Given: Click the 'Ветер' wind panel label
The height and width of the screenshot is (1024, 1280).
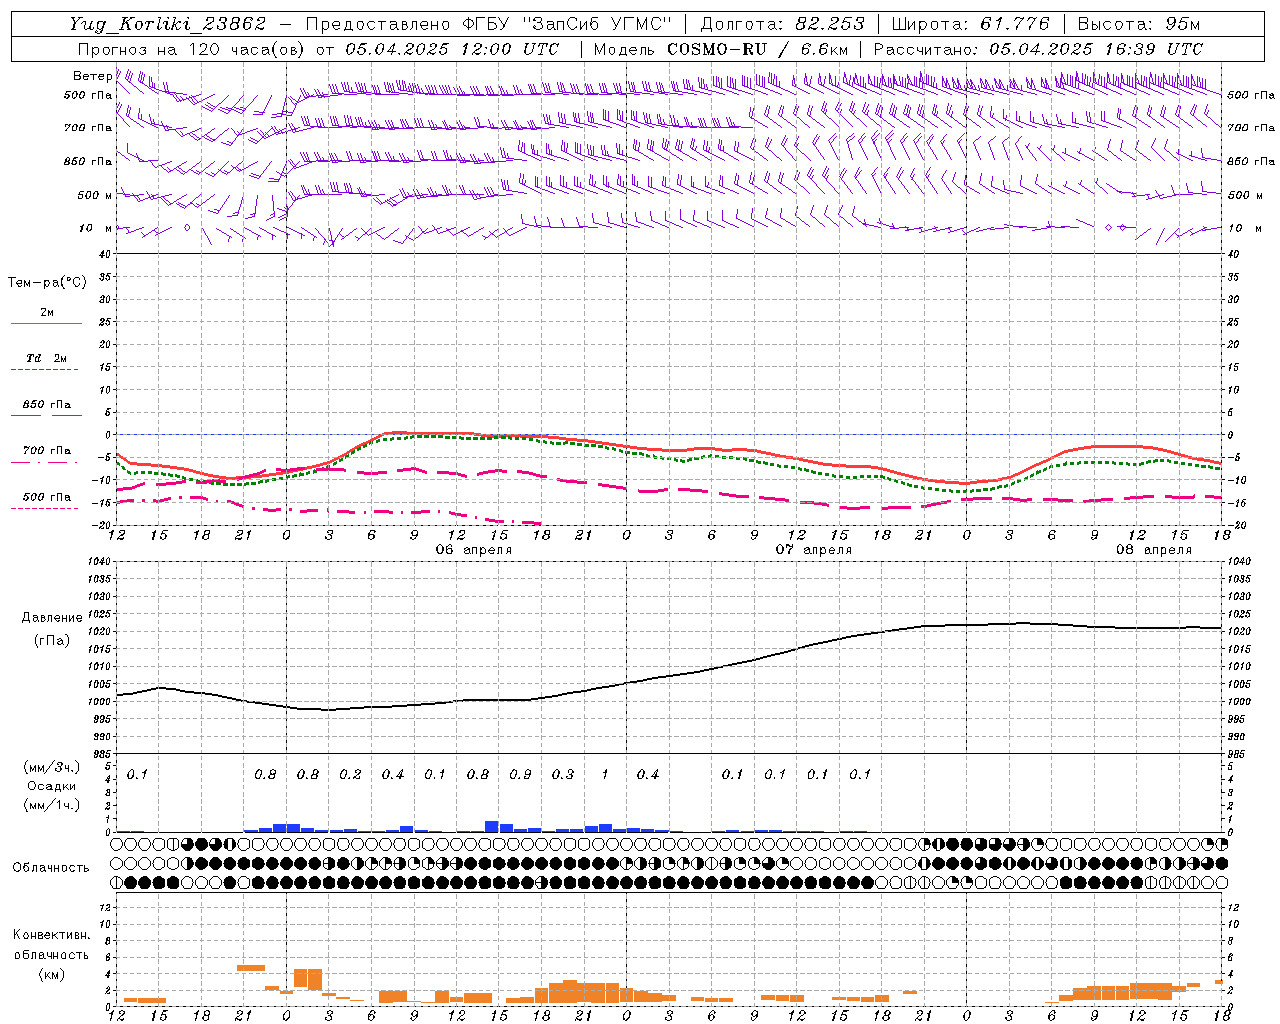Looking at the screenshot, I should click(92, 76).
